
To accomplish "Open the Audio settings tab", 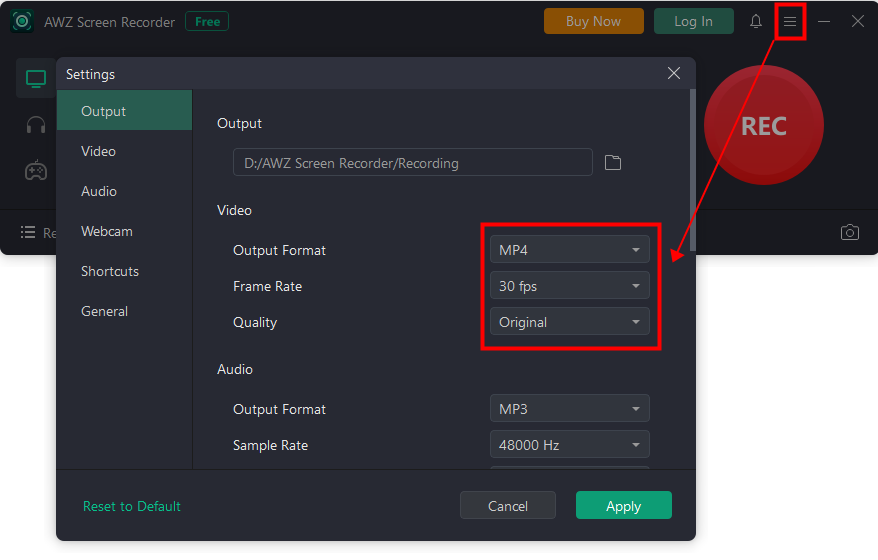I will click(124, 191).
